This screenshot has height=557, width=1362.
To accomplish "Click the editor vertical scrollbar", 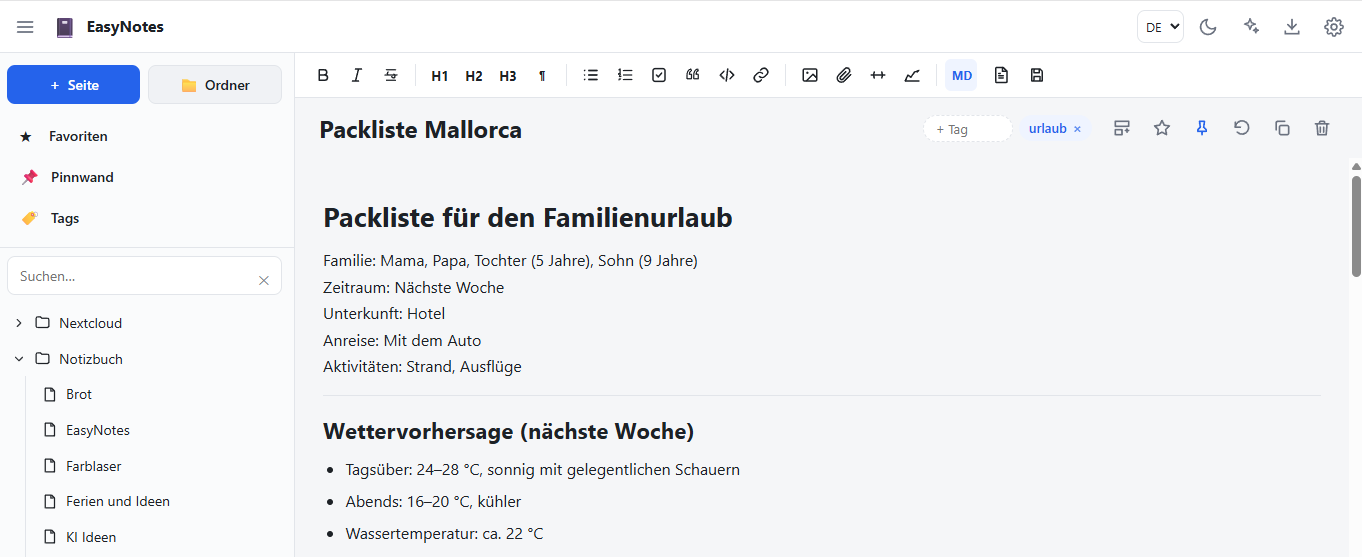I will [1356, 226].
